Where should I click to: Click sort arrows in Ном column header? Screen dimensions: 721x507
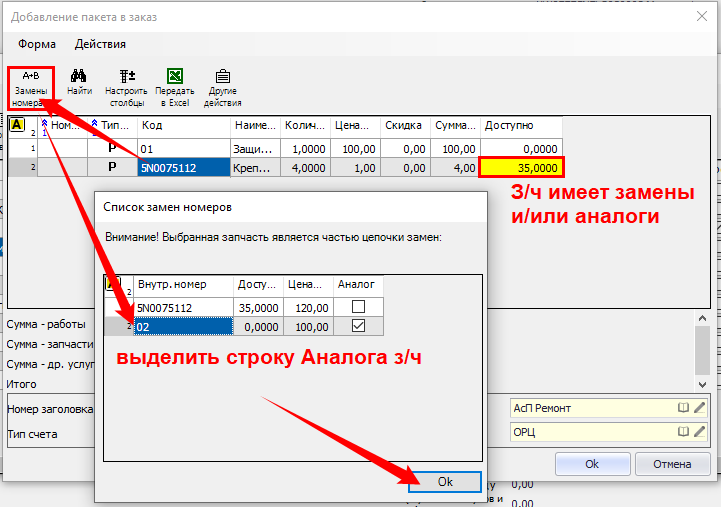tap(43, 124)
